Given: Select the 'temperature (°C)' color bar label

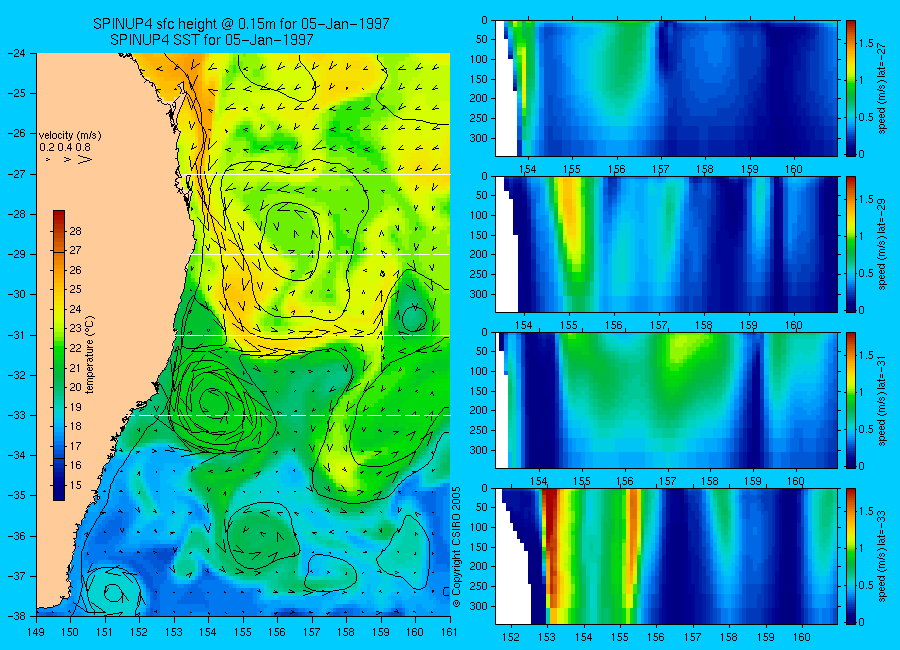Looking at the screenshot, I should point(90,355).
